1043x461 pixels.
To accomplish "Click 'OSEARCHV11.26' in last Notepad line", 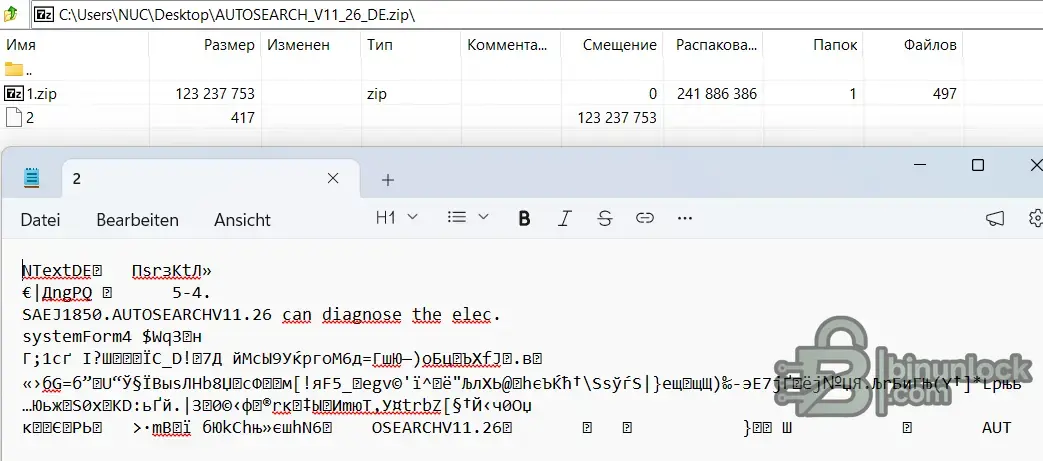I will point(437,427).
